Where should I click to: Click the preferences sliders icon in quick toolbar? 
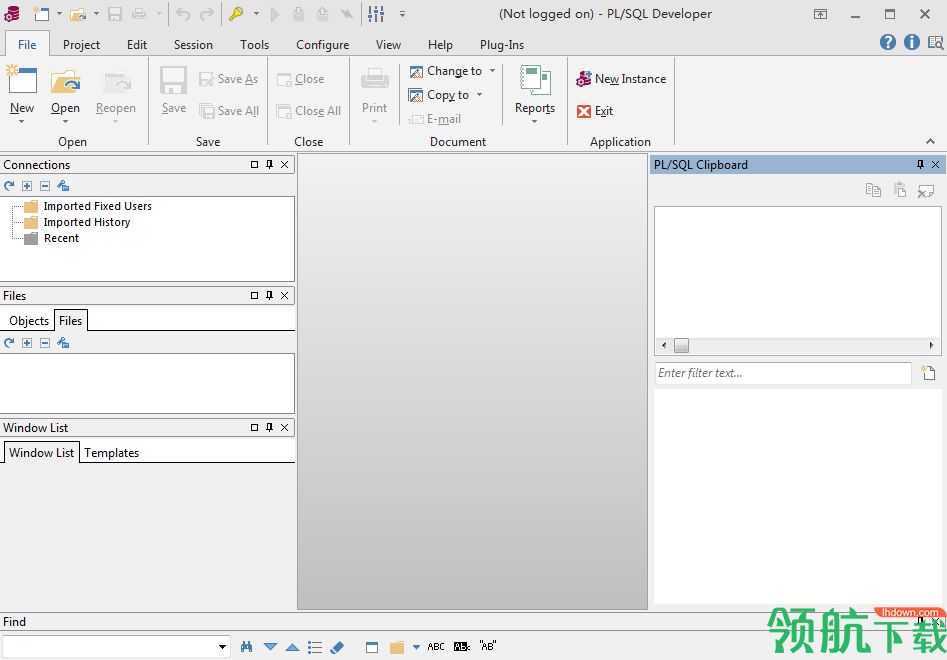point(376,13)
